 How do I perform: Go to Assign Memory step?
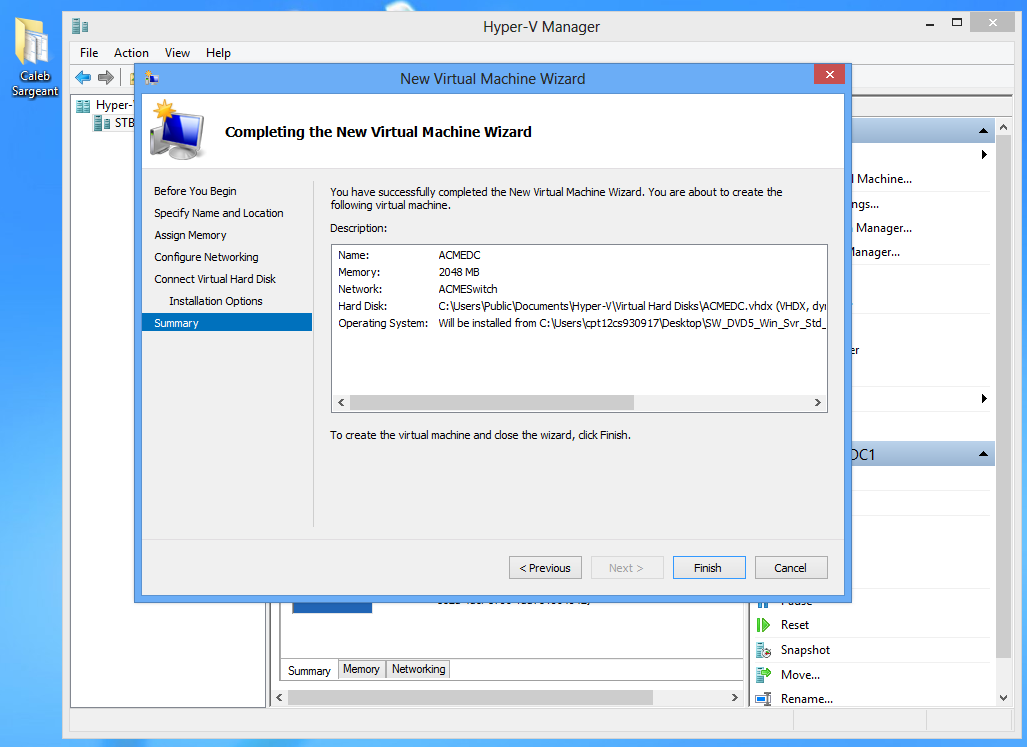click(190, 235)
